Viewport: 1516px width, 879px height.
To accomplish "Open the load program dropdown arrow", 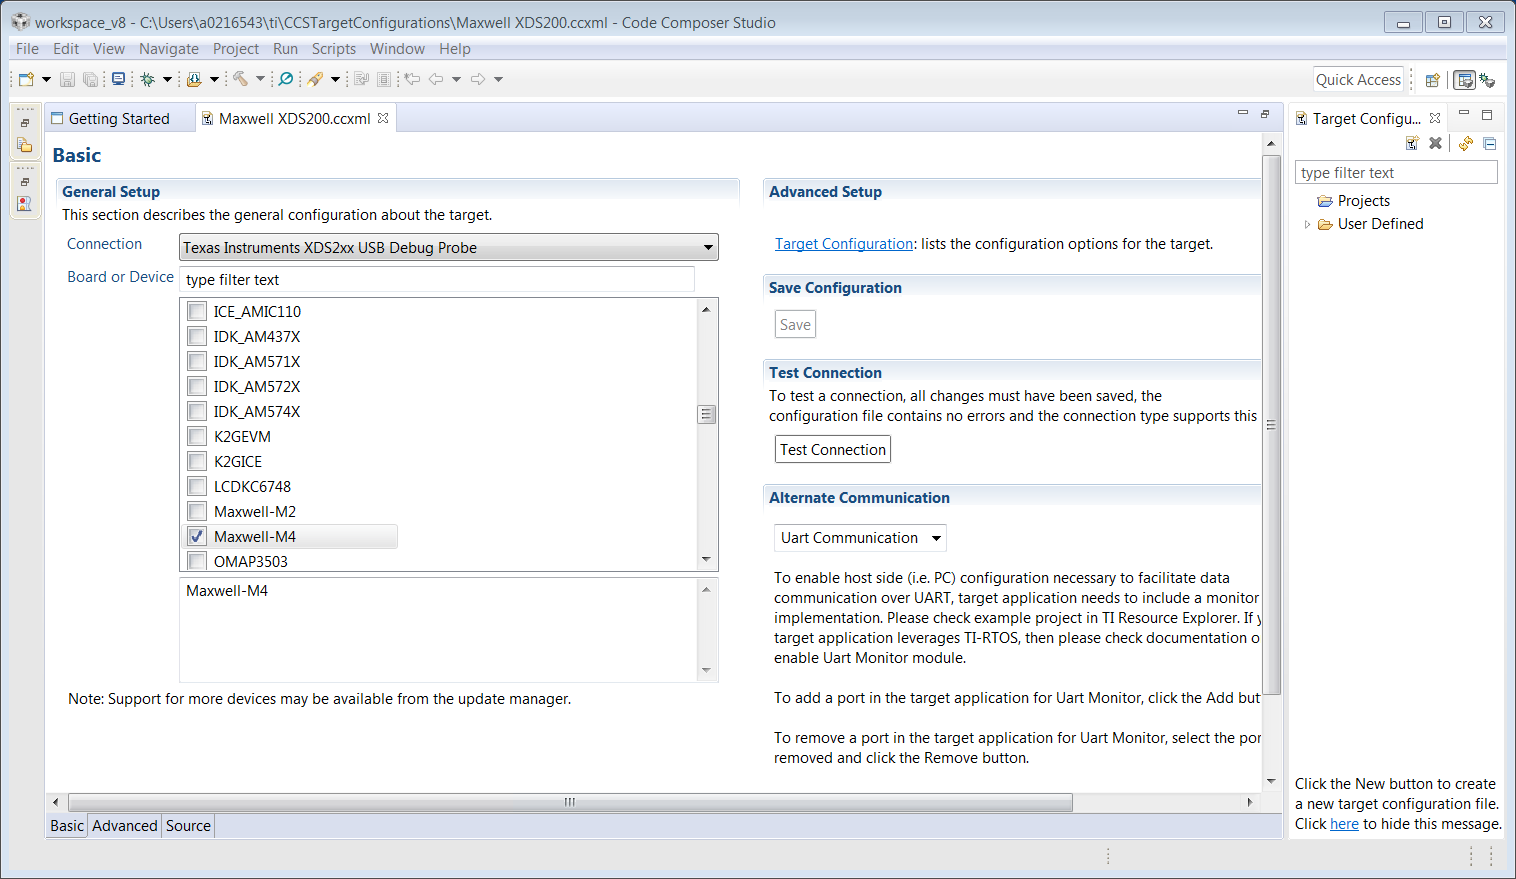I will [x=214, y=79].
